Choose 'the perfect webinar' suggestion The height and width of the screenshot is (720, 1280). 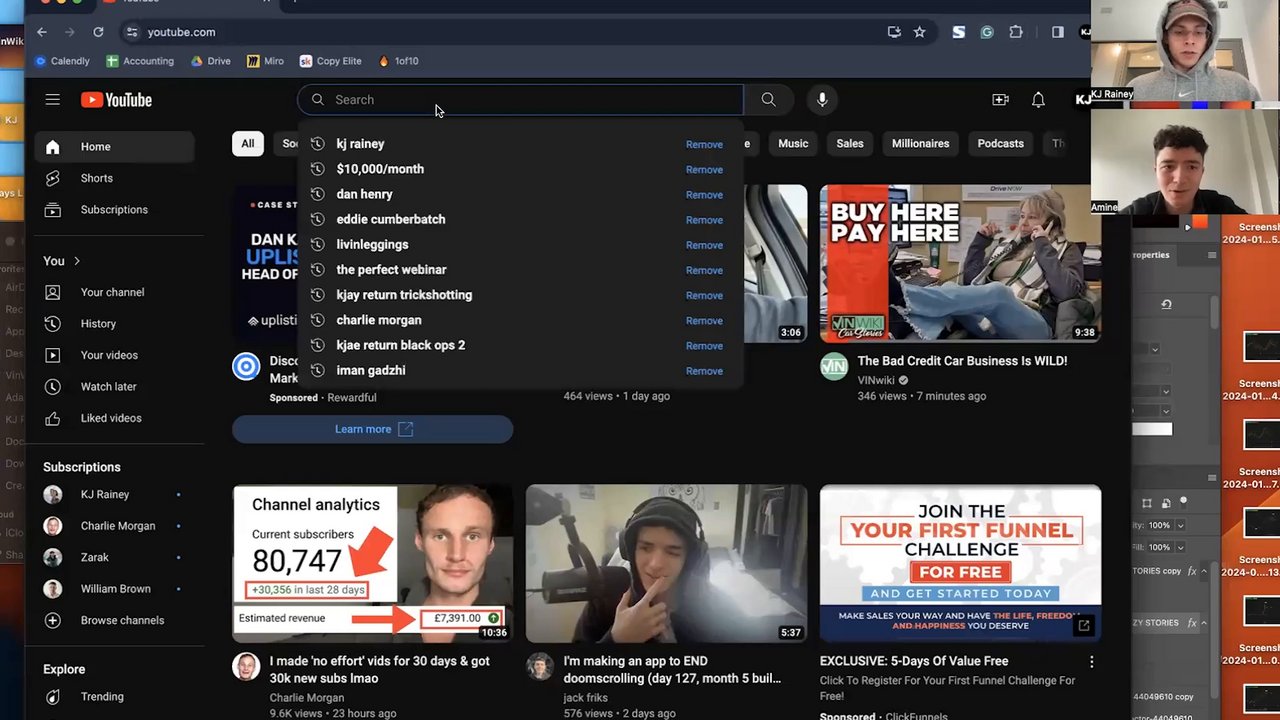click(x=391, y=270)
